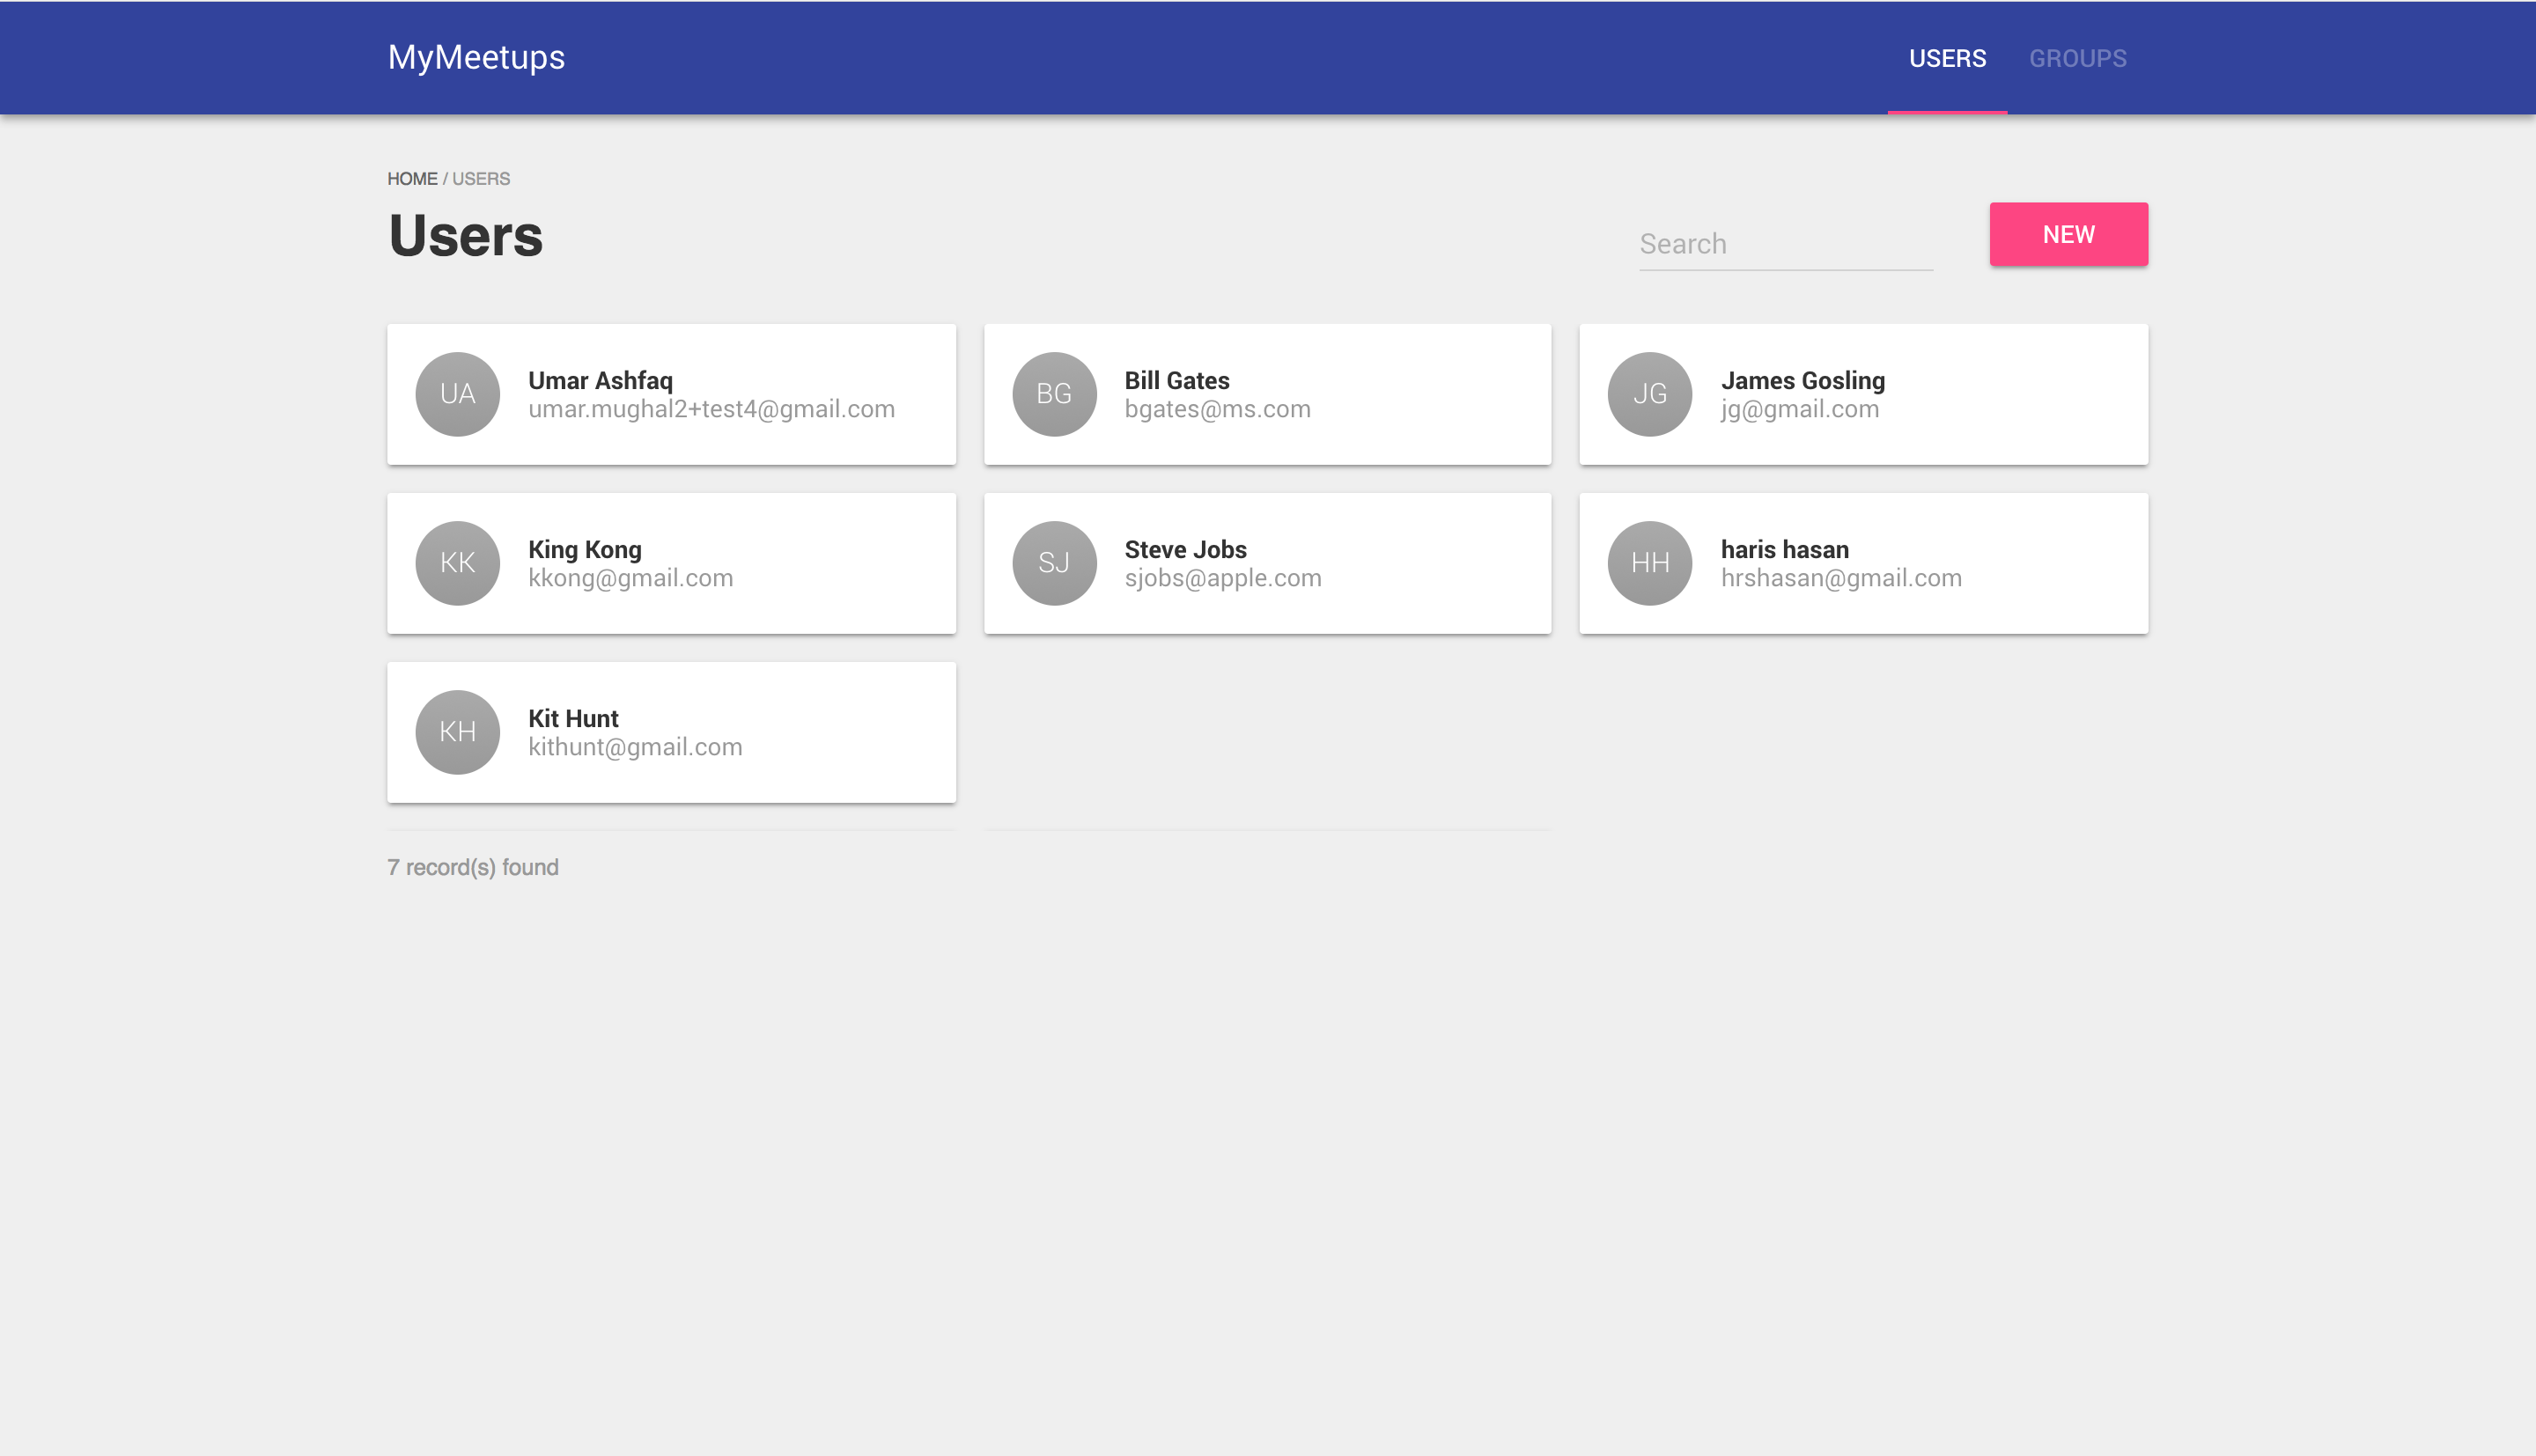The height and width of the screenshot is (1456, 2536).
Task: Open the haris hasan name
Action: pyautogui.click(x=1784, y=549)
